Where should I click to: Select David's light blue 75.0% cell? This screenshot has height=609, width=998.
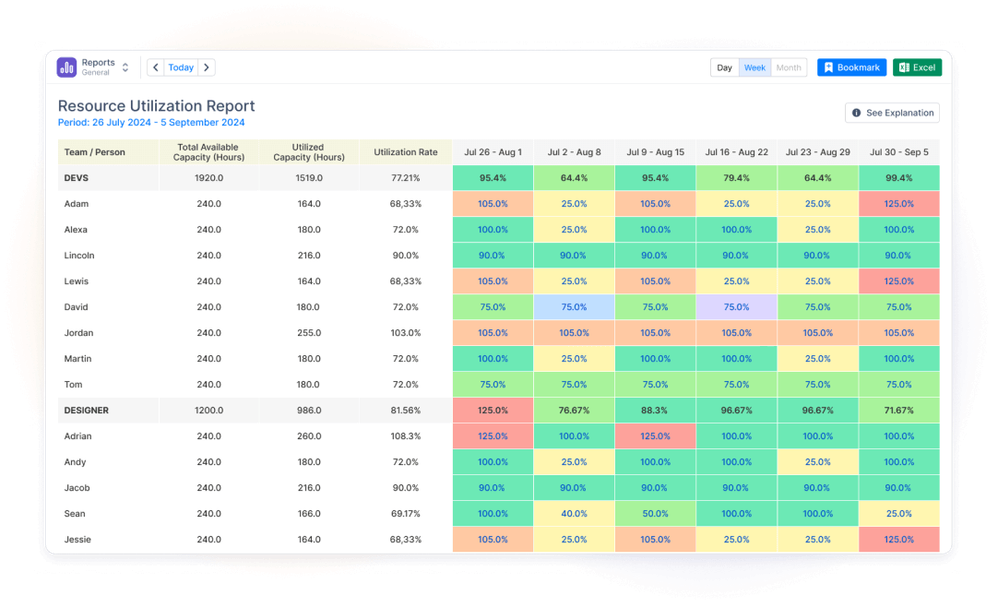tap(573, 307)
